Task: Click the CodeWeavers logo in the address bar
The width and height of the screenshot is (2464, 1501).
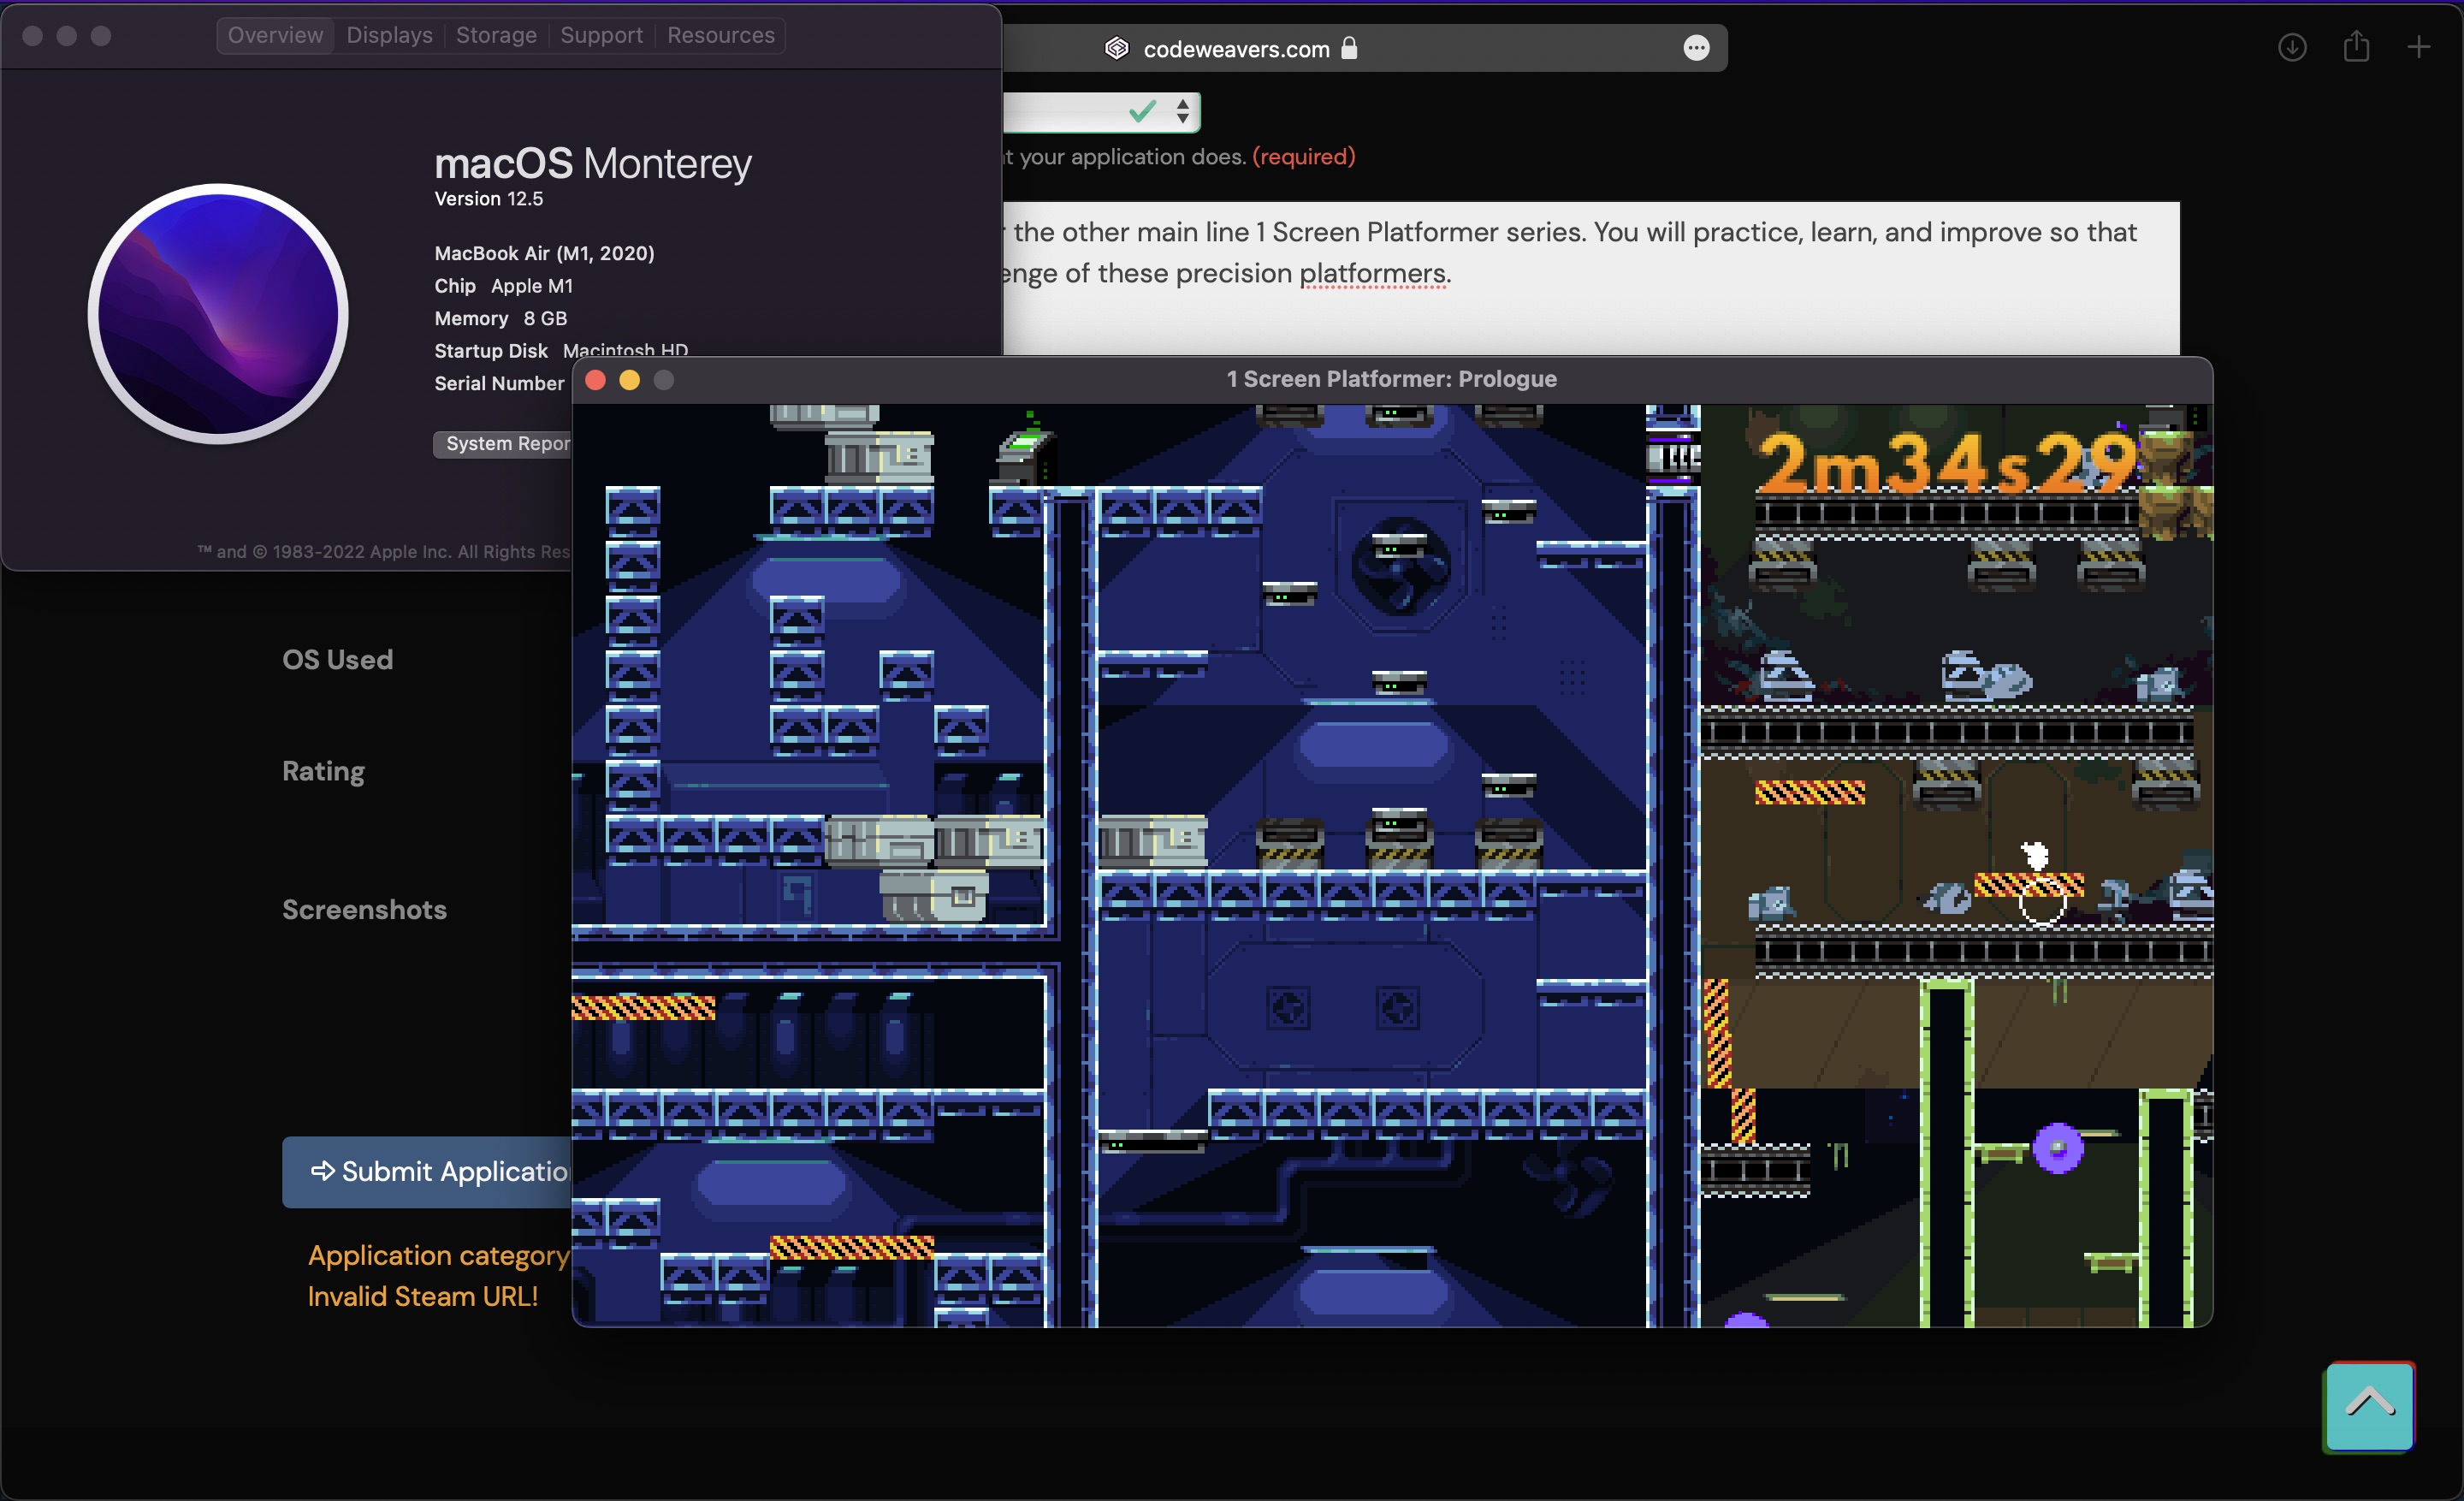Action: click(1116, 48)
